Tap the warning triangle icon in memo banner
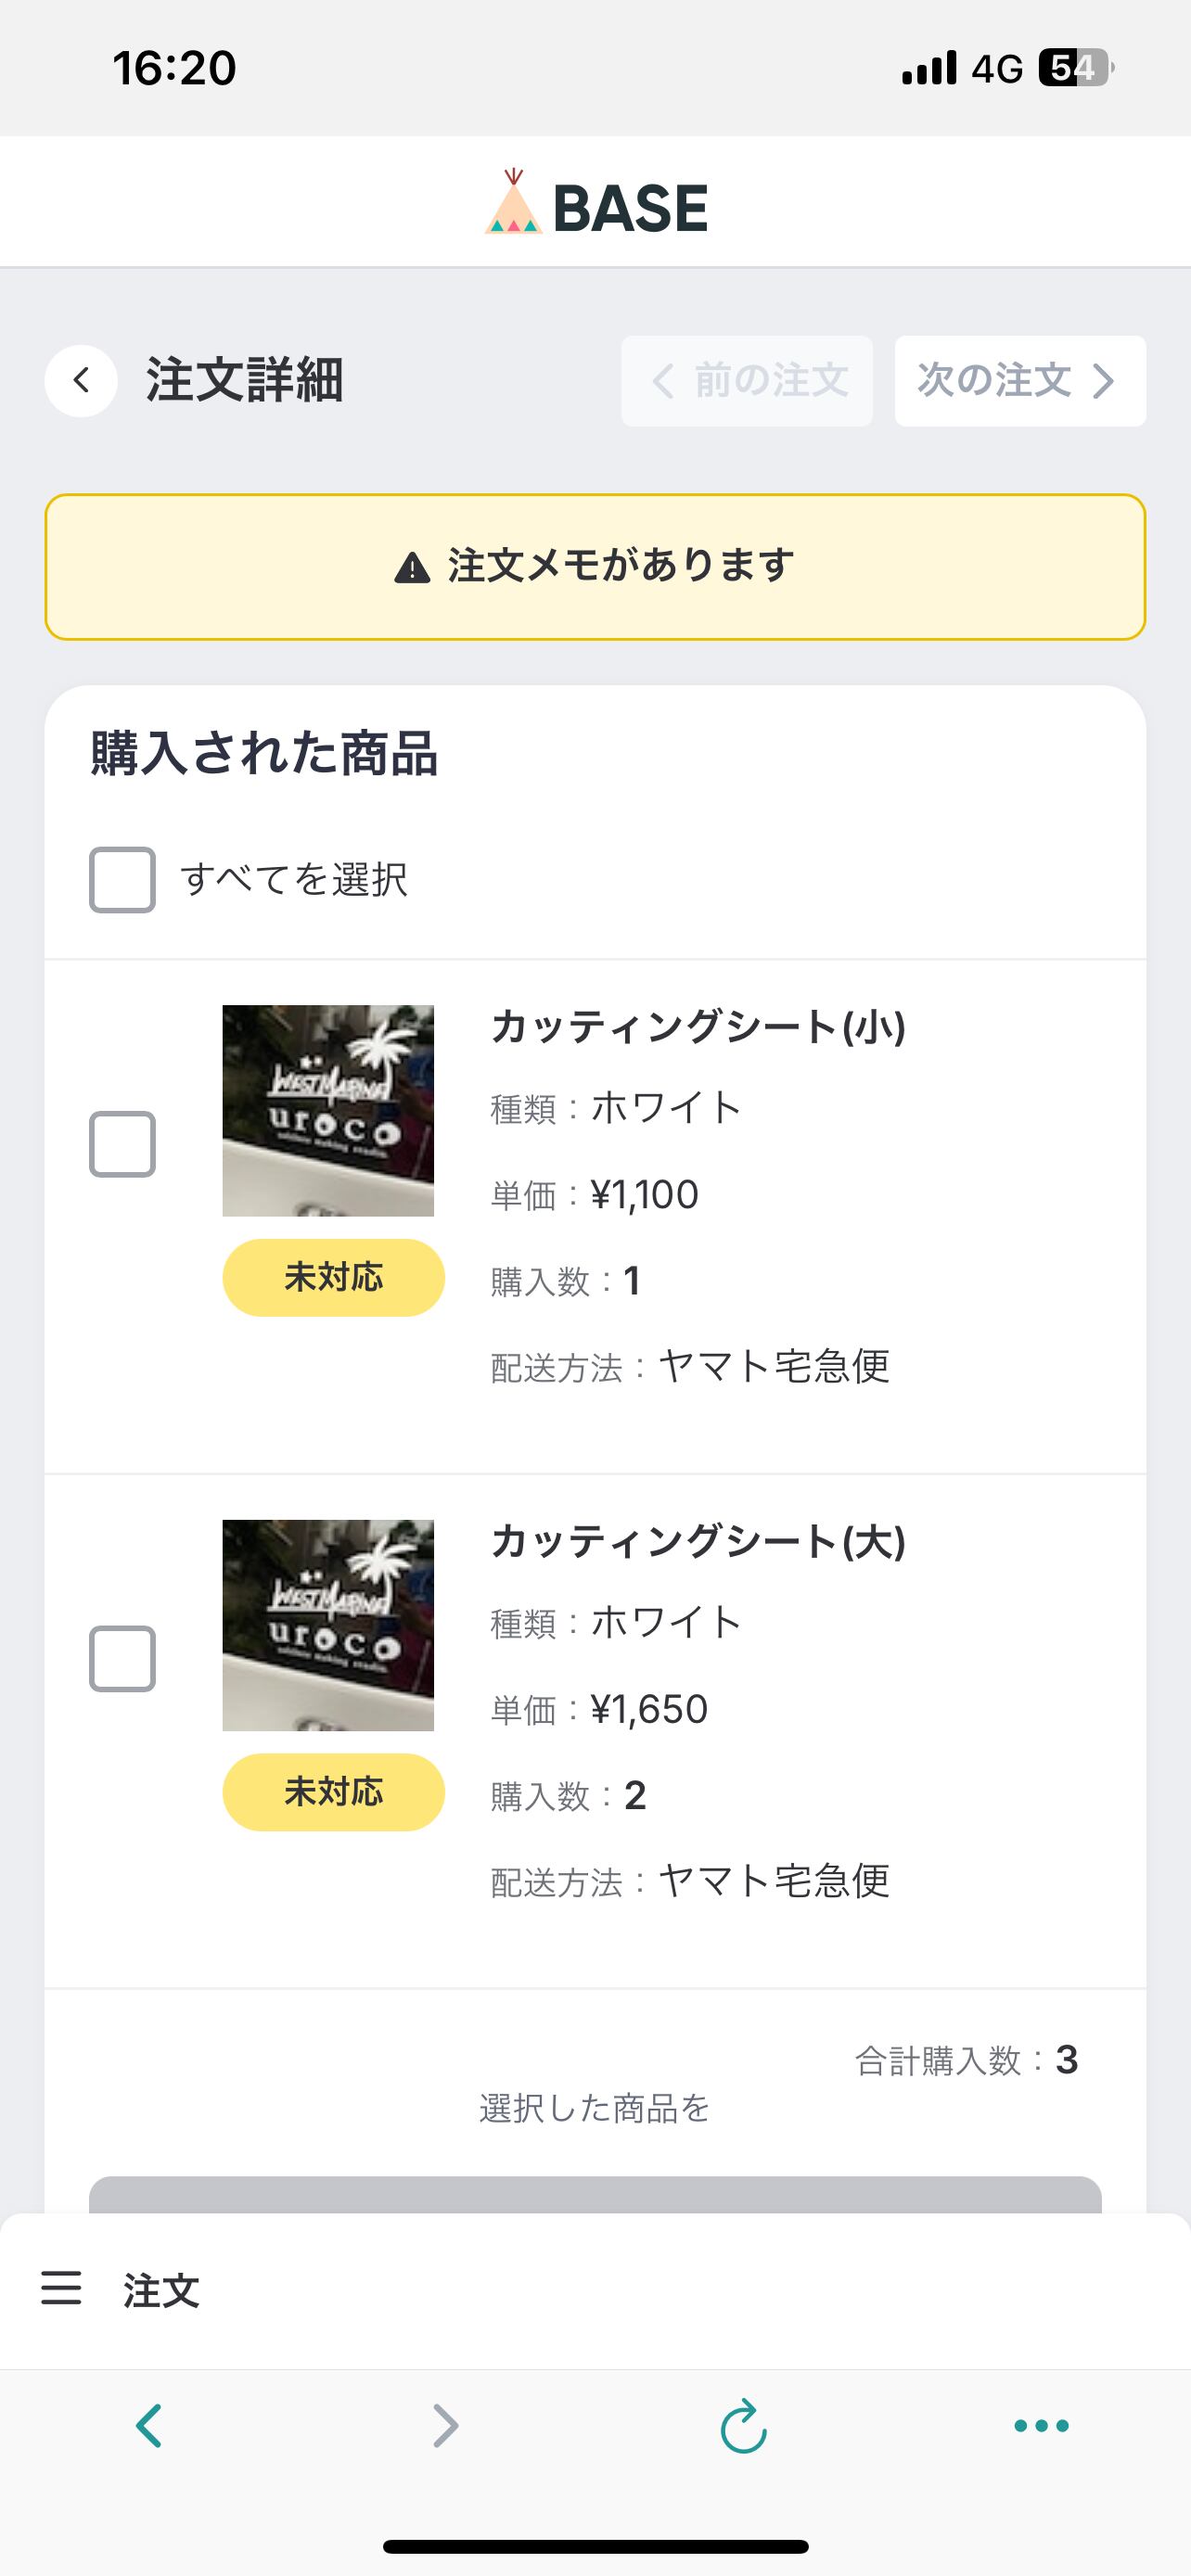 [412, 567]
